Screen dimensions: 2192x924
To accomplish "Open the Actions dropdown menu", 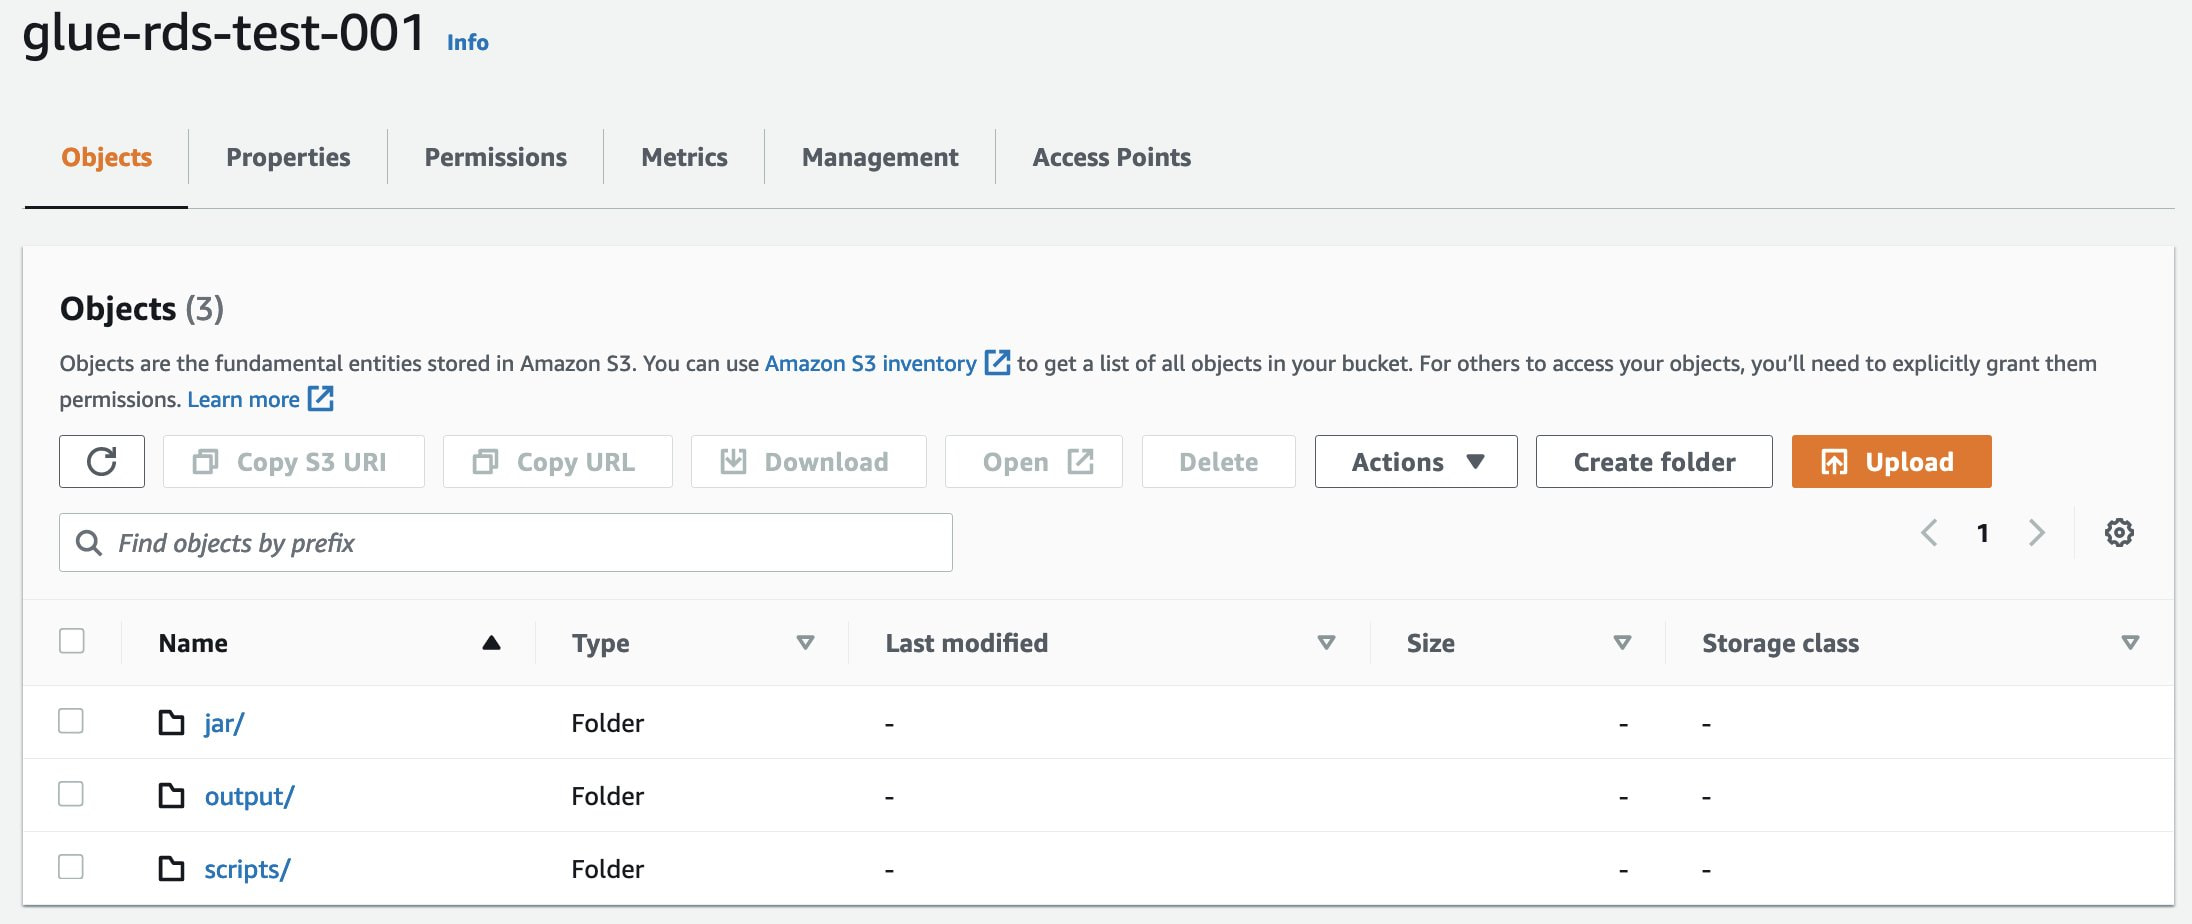I will [1416, 461].
